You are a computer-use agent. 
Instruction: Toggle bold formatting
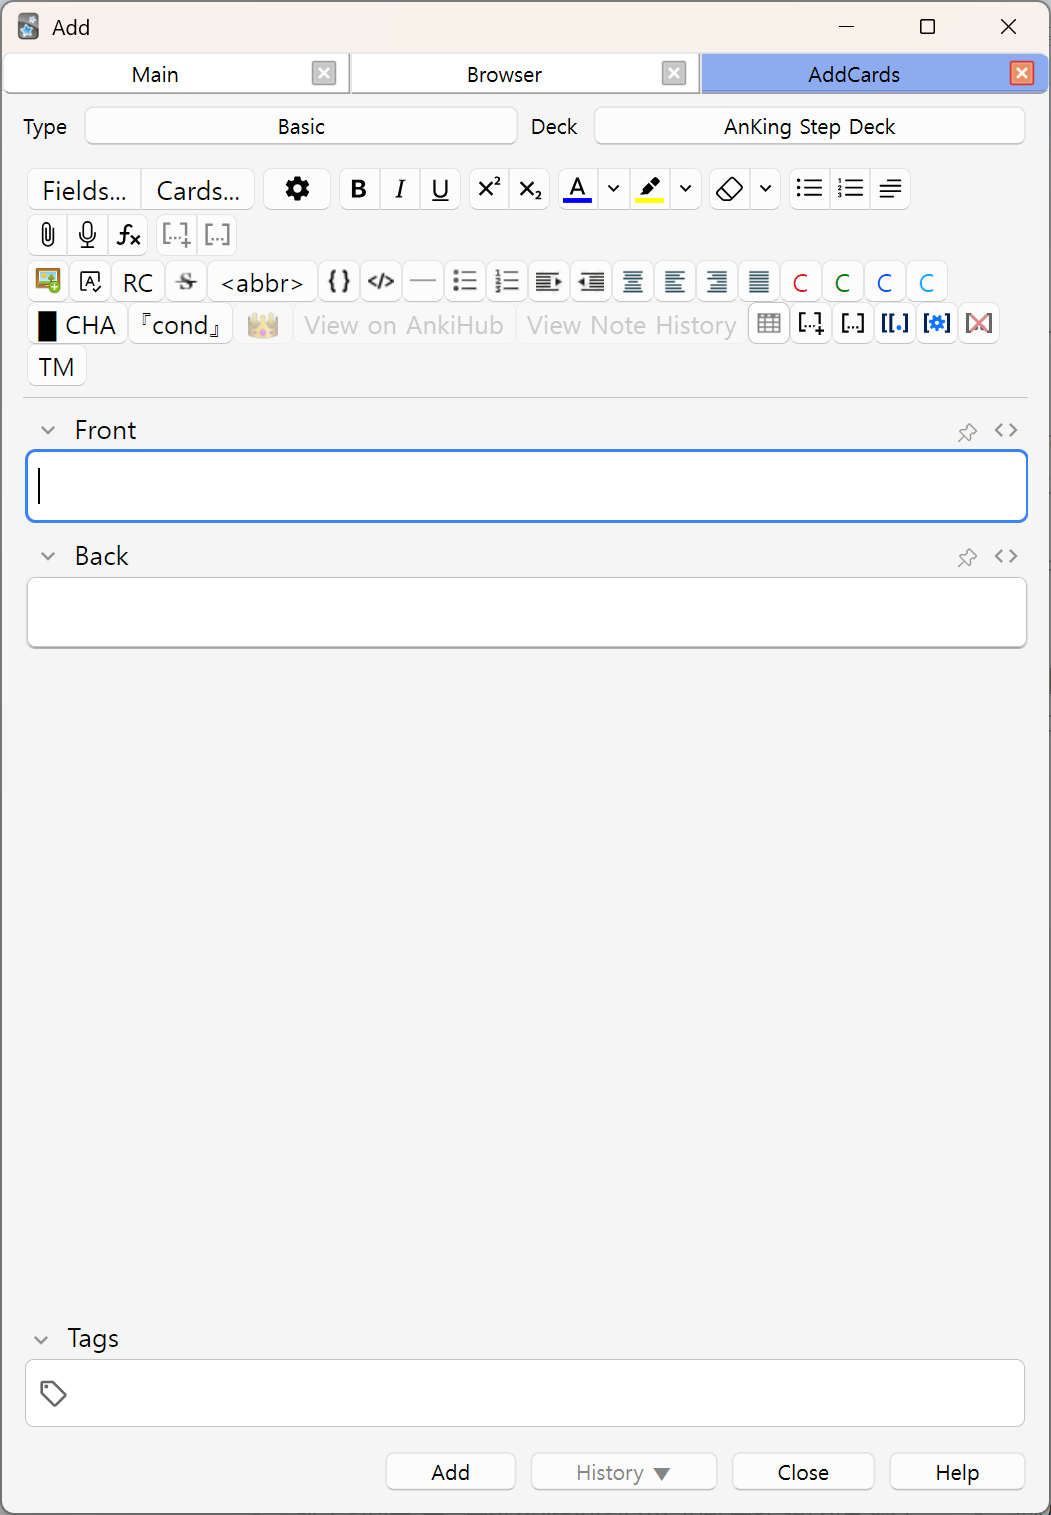click(359, 189)
